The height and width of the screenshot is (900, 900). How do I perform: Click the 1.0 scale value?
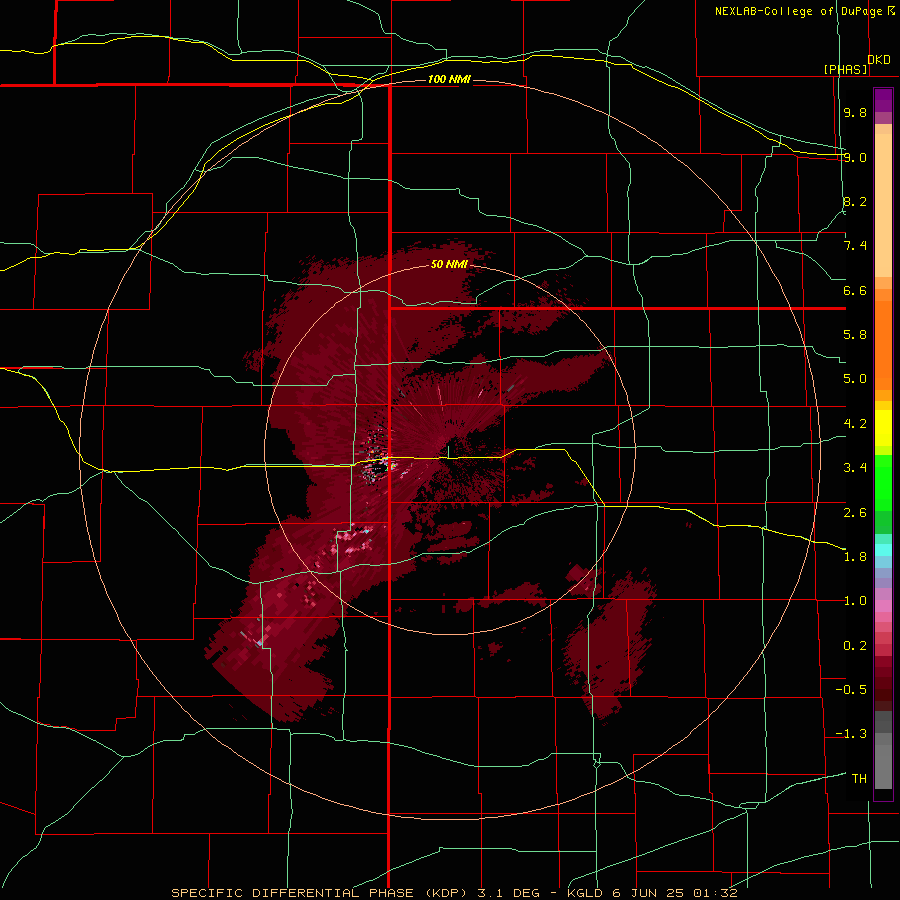[x=855, y=601]
